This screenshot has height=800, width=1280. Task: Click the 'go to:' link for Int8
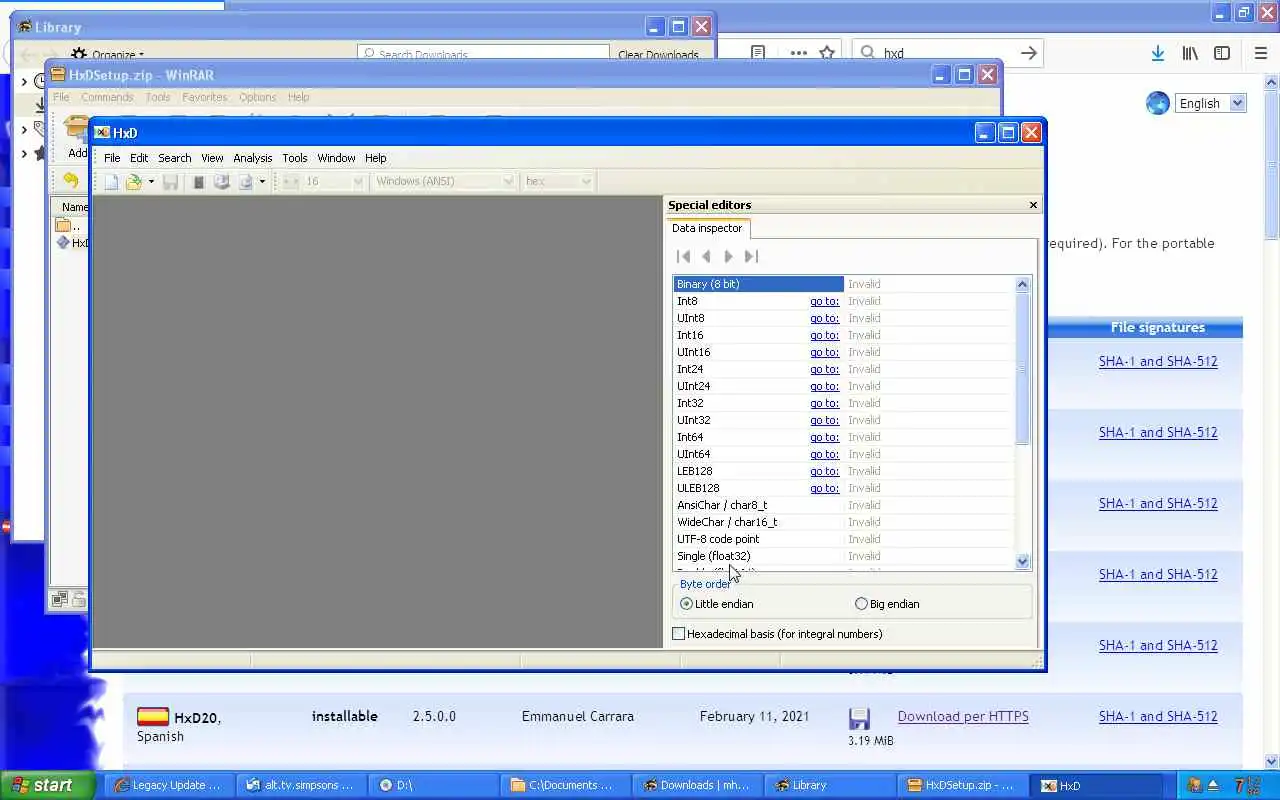click(x=824, y=301)
